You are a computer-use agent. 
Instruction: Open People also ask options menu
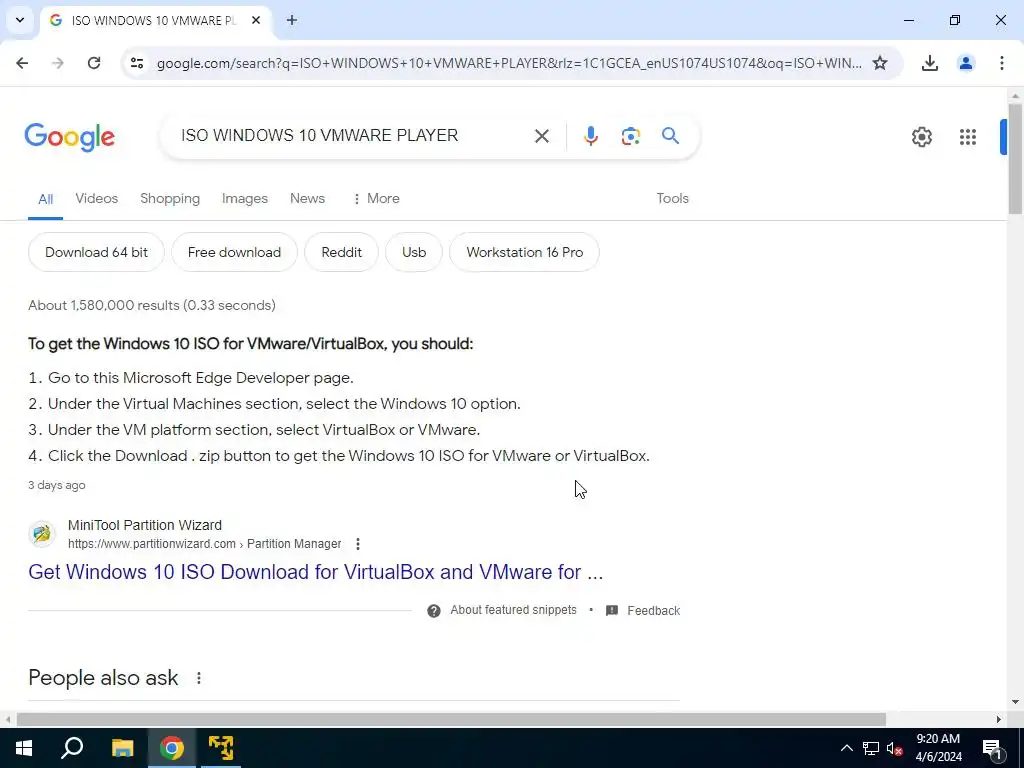click(199, 679)
